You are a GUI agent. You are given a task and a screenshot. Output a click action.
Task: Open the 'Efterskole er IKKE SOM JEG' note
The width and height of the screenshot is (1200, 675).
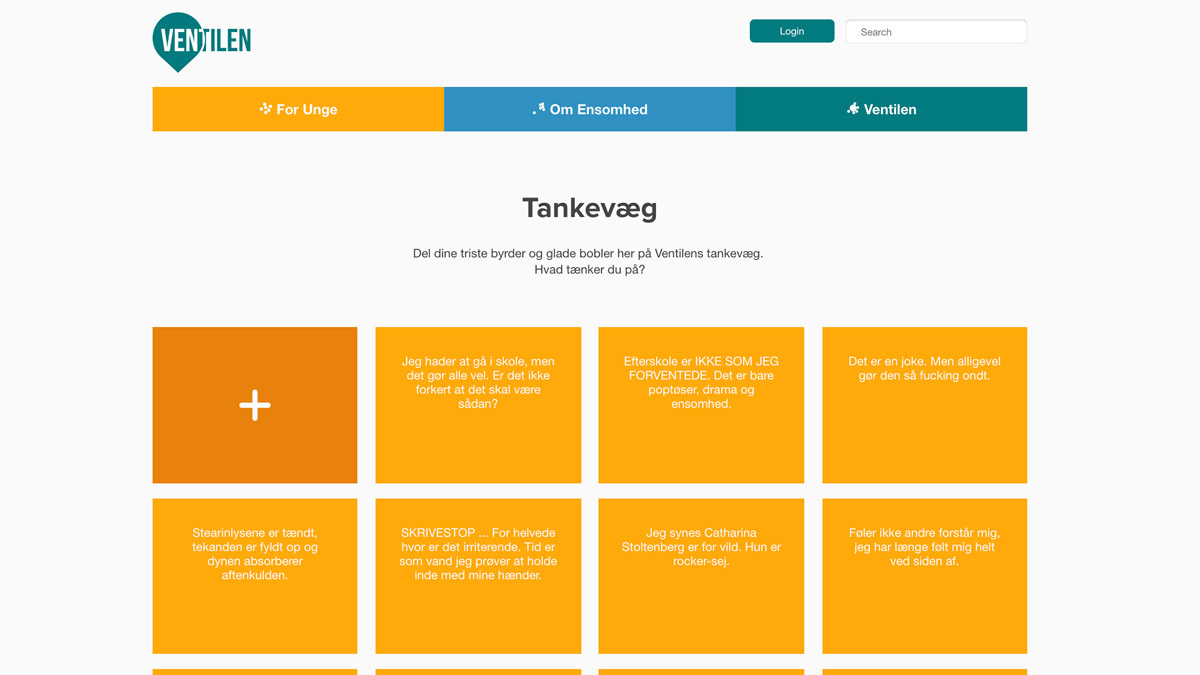(701, 405)
